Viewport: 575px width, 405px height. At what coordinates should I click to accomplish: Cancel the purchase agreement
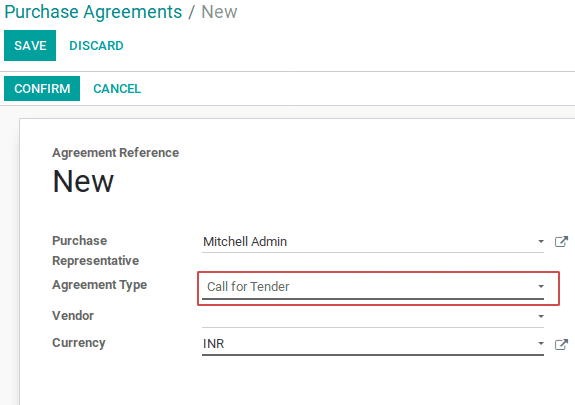coord(117,88)
